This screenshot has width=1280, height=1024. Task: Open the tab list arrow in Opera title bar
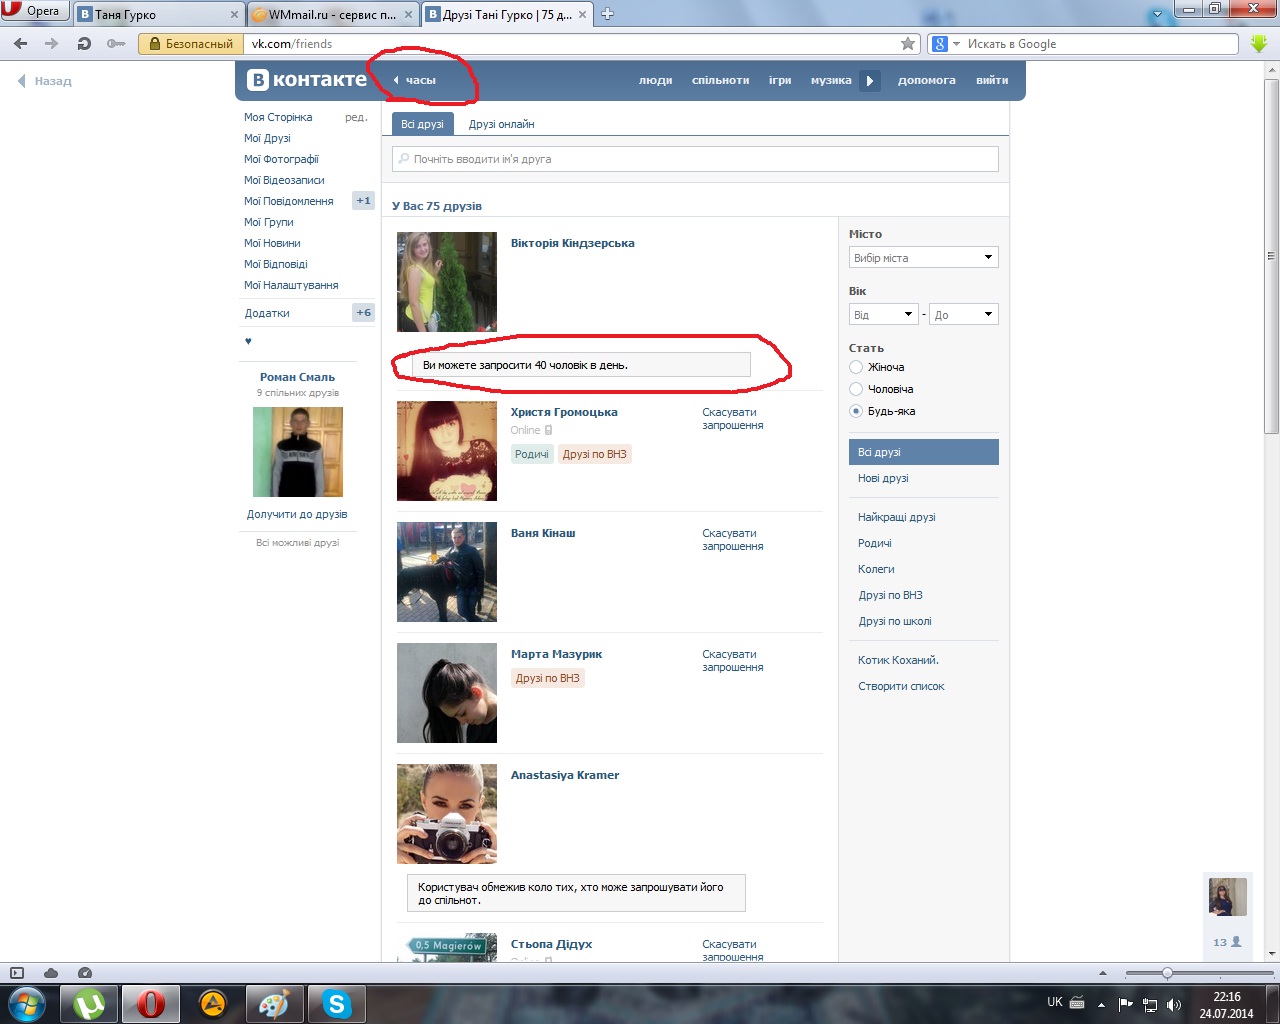pyautogui.click(x=1158, y=14)
